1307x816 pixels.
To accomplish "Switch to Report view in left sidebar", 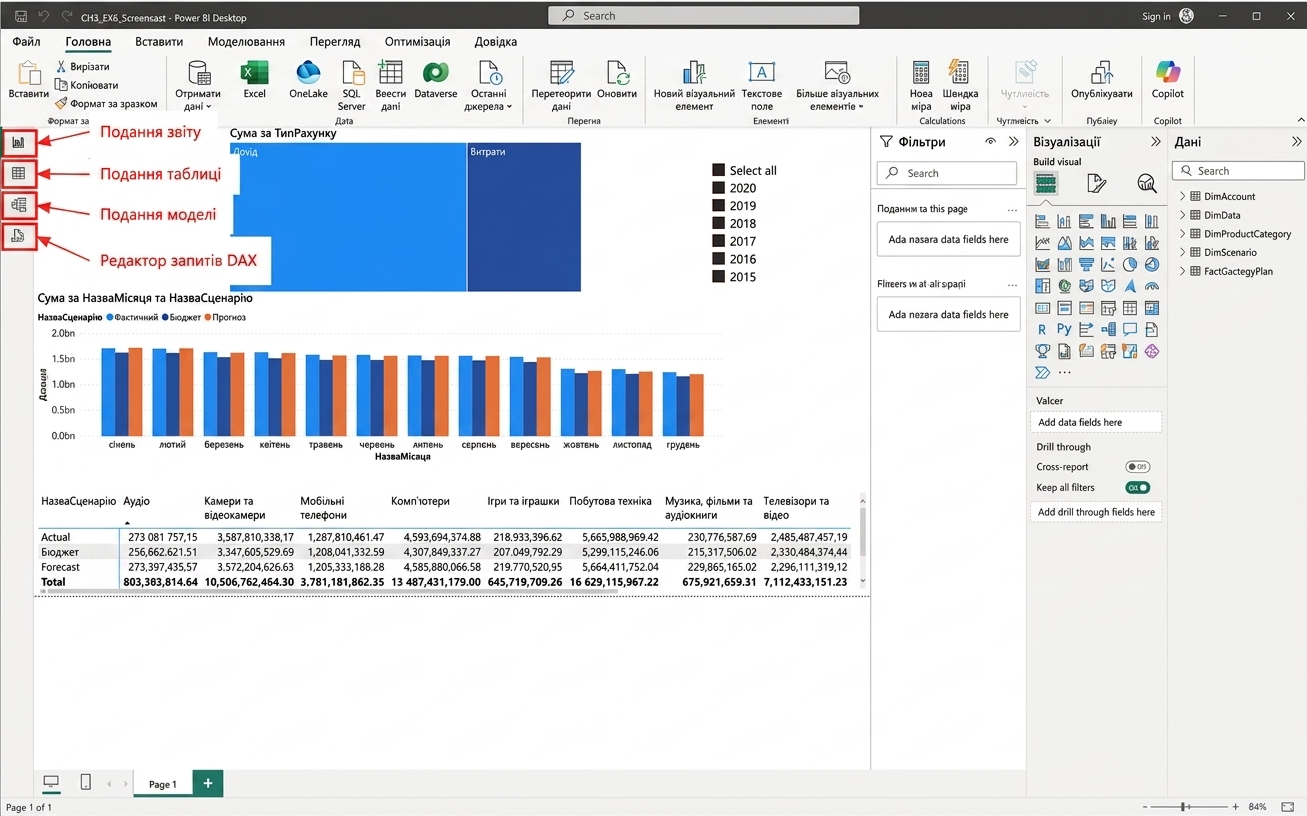I will pyautogui.click(x=18, y=143).
